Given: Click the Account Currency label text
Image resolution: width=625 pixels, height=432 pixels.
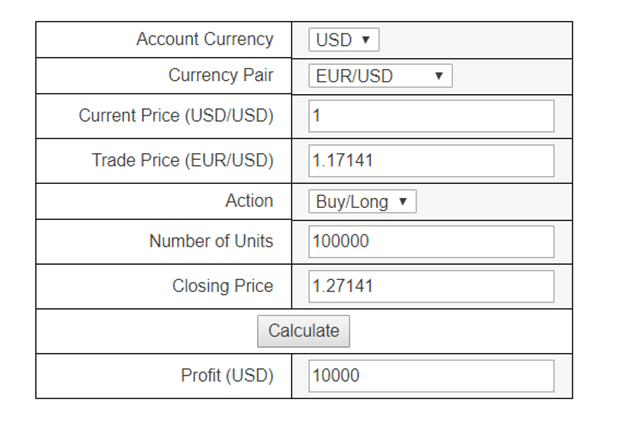Looking at the screenshot, I should point(204,39).
